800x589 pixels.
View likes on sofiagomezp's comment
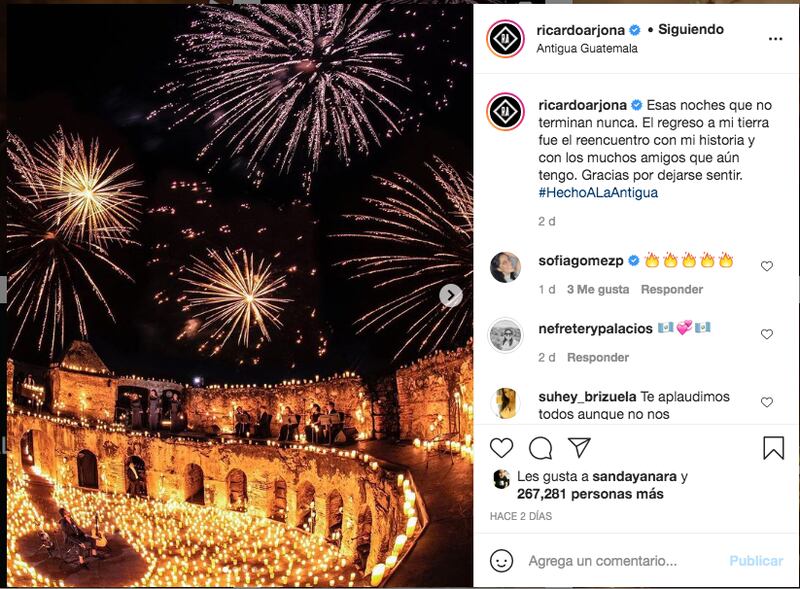coord(597,289)
